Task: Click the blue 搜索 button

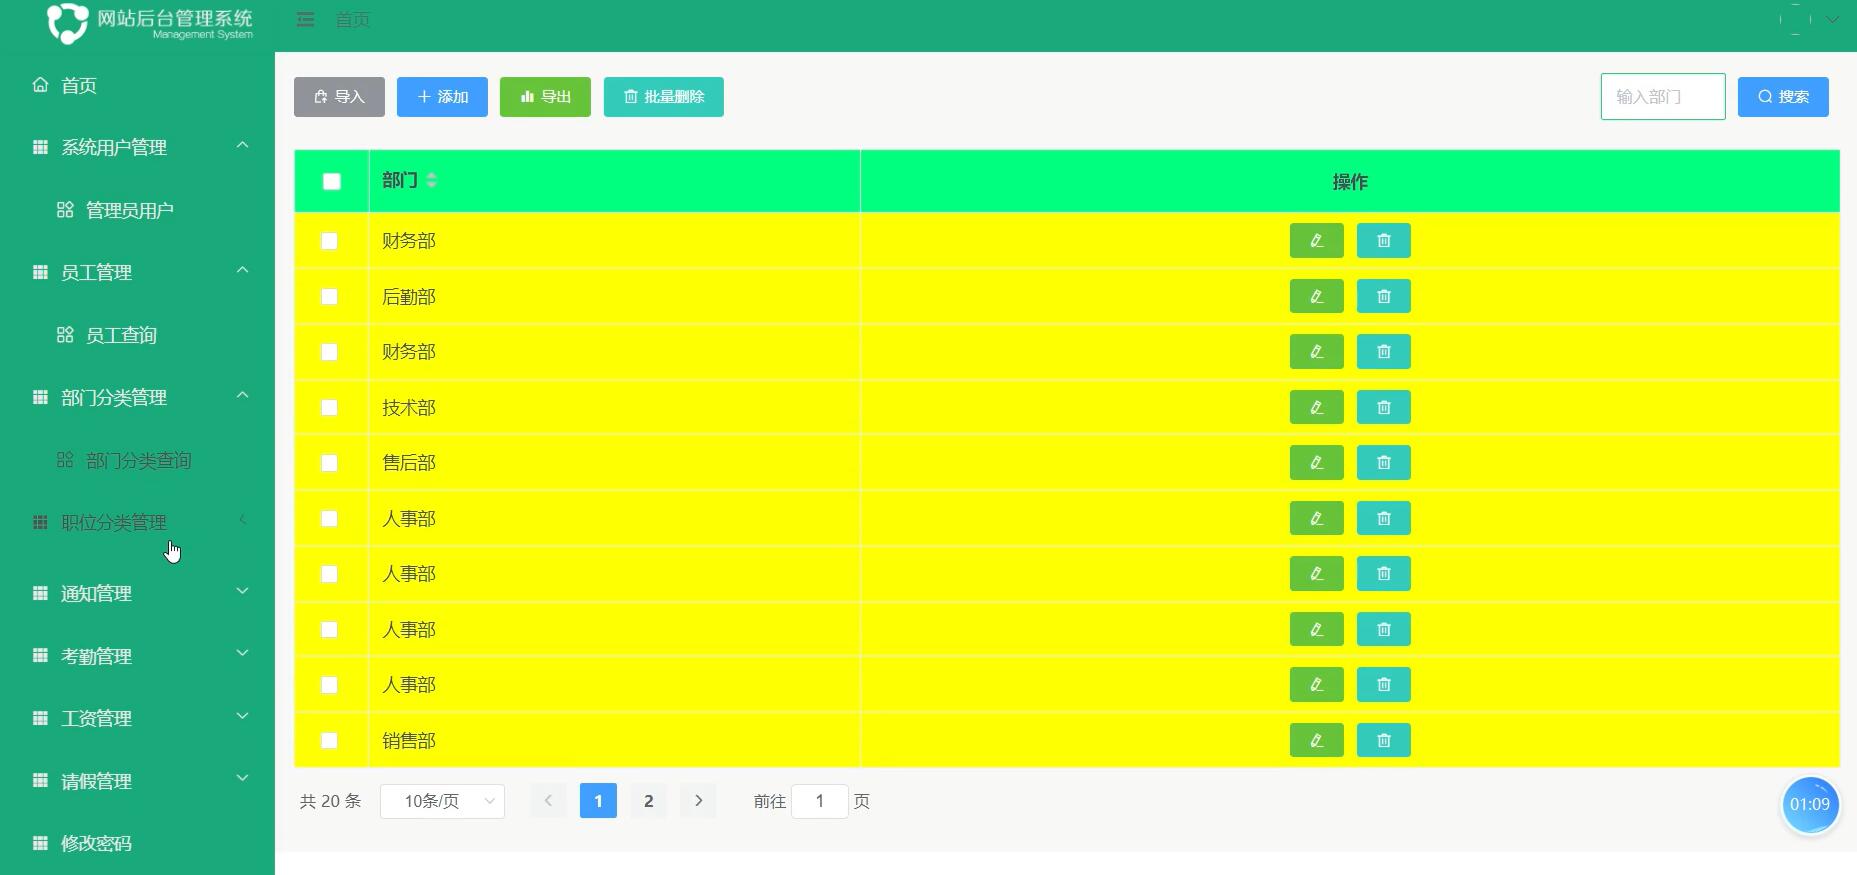Action: tap(1782, 97)
